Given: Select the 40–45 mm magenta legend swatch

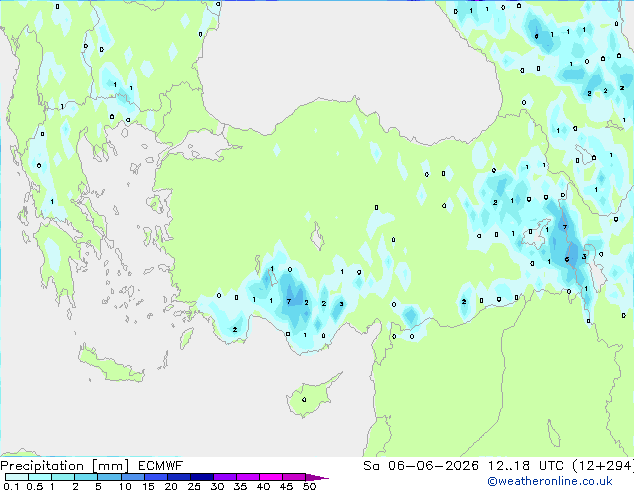Looking at the screenshot, I should [x=271, y=477].
